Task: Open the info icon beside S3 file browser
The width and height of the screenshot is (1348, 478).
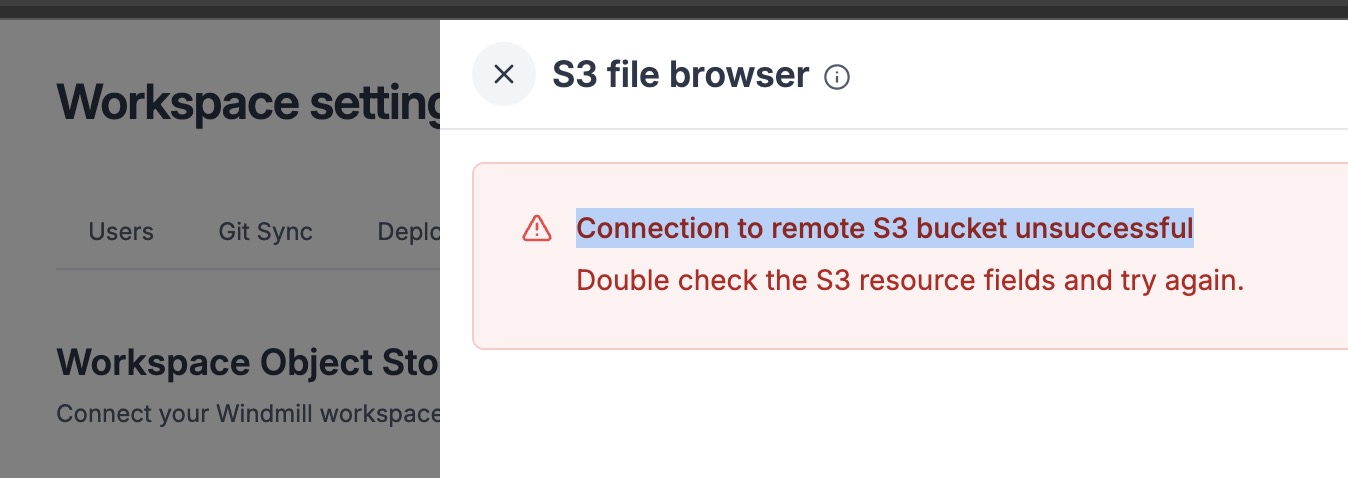Action: tap(837, 77)
